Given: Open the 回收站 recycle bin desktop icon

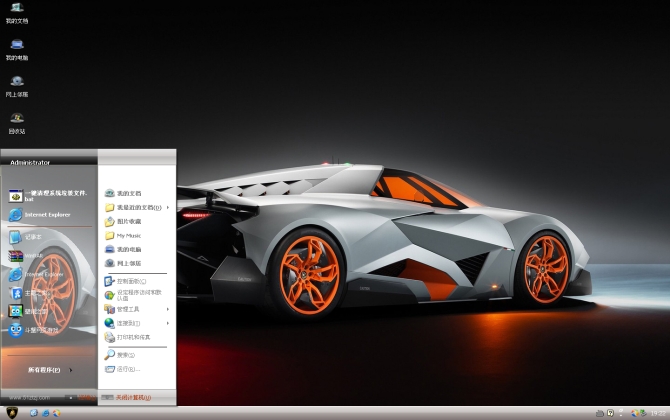Looking at the screenshot, I should (17, 123).
